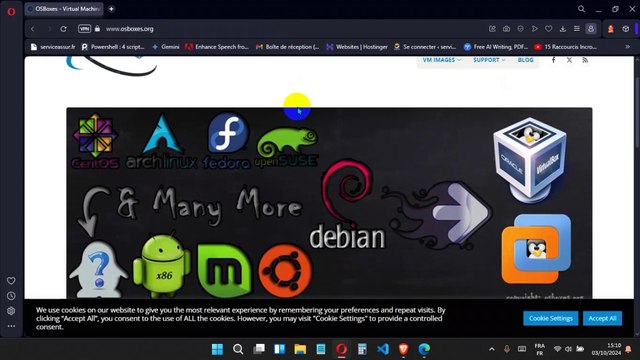
Task: Open the OSBoxes Facebook icon
Action: click(x=553, y=60)
